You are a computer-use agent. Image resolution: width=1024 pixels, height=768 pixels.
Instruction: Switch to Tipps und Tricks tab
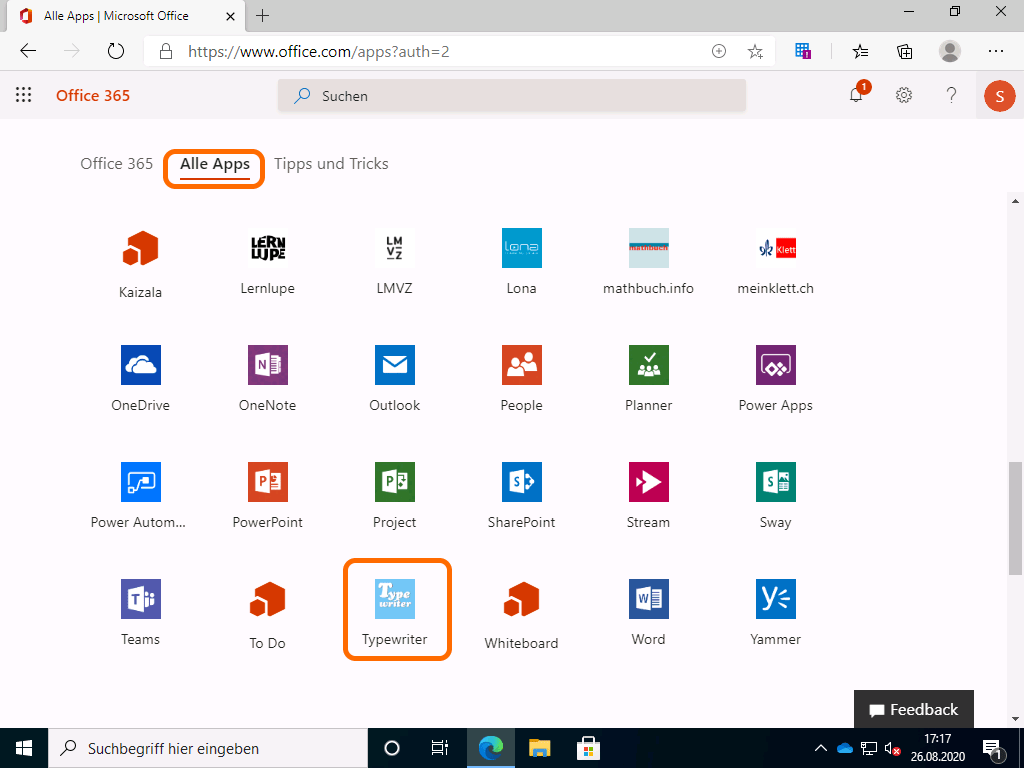point(331,164)
